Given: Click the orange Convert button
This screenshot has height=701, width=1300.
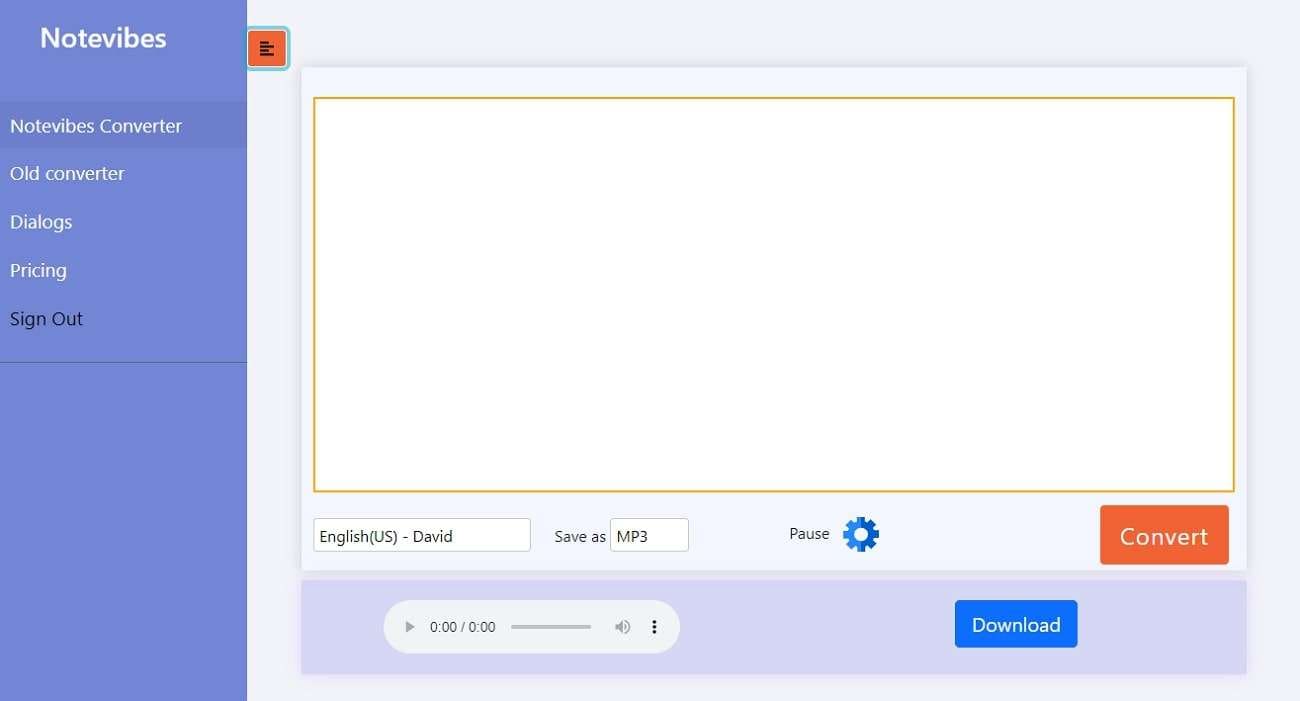Looking at the screenshot, I should 1164,535.
